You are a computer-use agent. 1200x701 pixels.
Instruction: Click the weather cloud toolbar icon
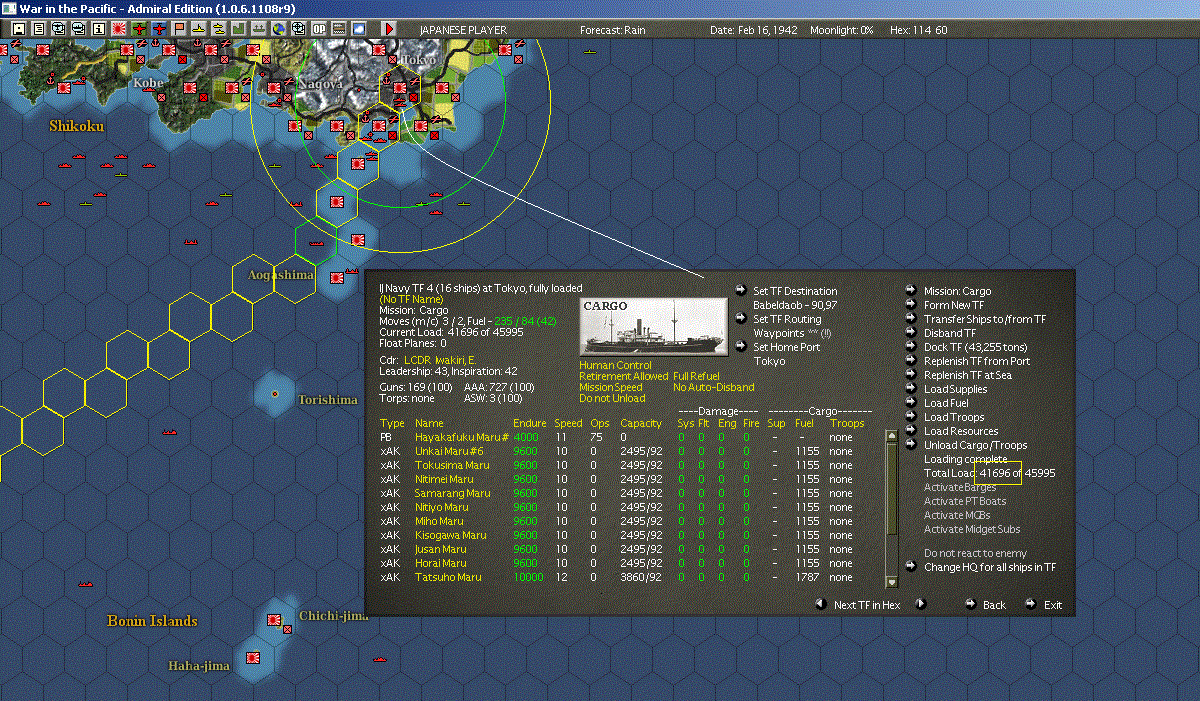(359, 29)
